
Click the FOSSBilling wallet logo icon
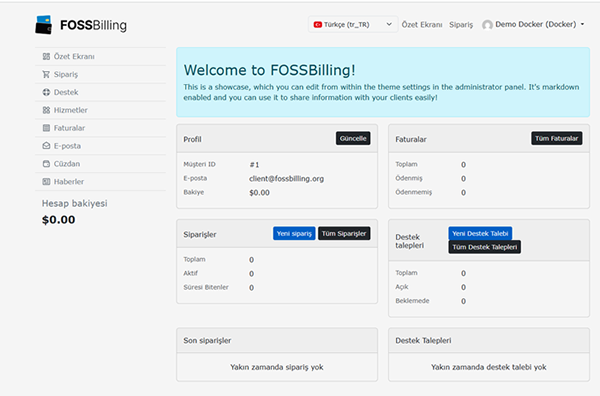[x=44, y=25]
